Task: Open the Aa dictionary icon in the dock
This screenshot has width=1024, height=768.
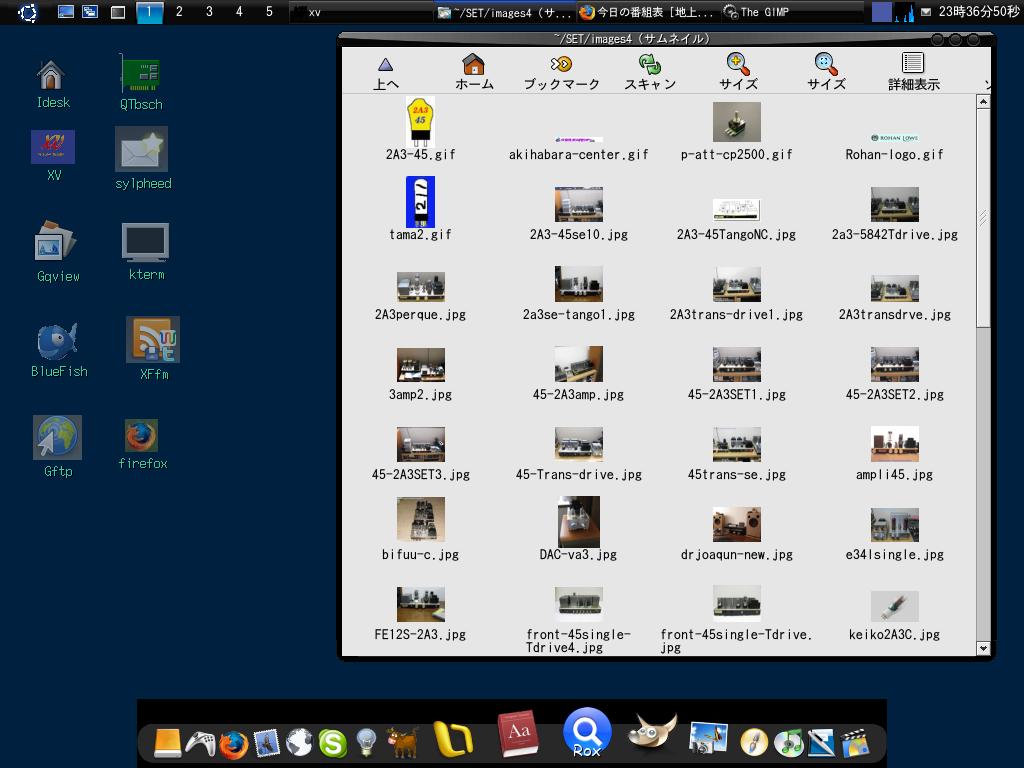Action: [518, 733]
